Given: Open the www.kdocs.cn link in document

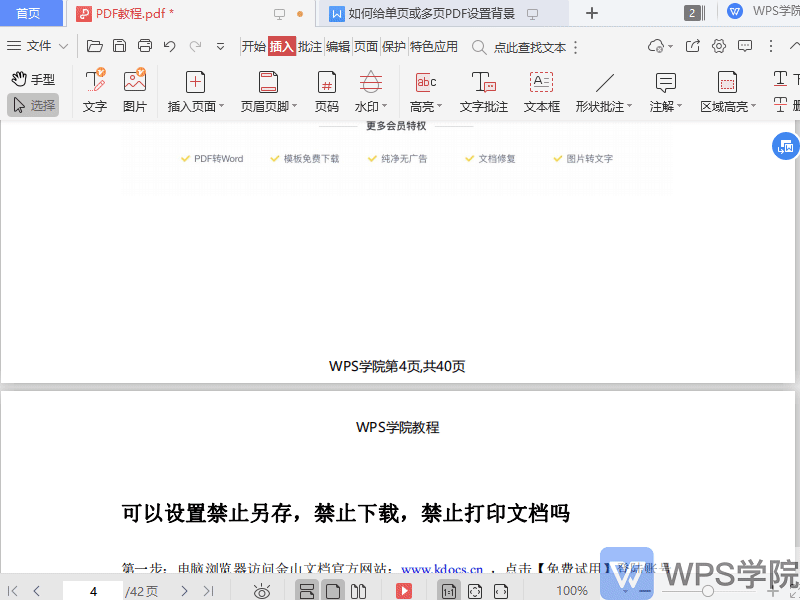Looking at the screenshot, I should pos(442,568).
